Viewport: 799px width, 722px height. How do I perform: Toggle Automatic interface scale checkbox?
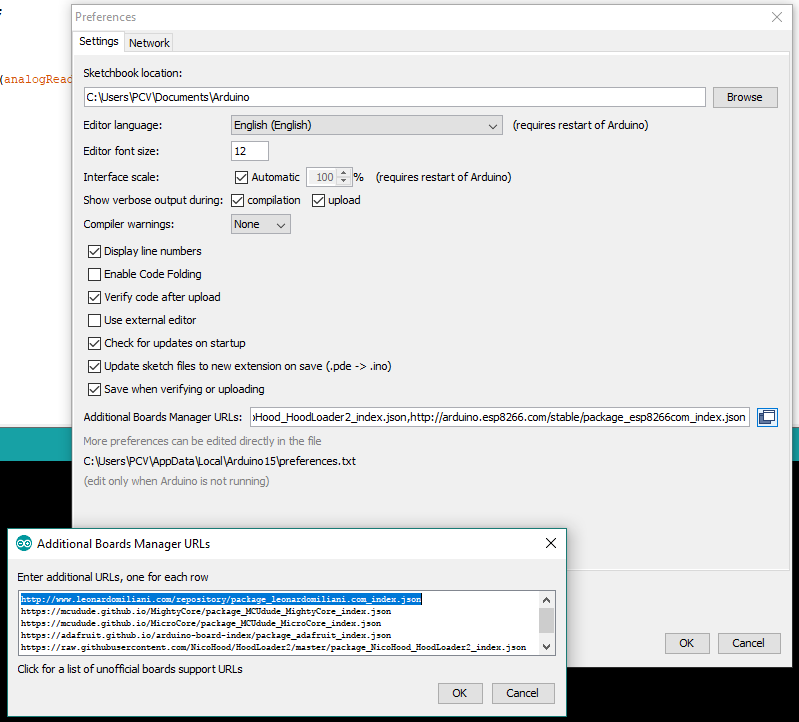coord(241,177)
